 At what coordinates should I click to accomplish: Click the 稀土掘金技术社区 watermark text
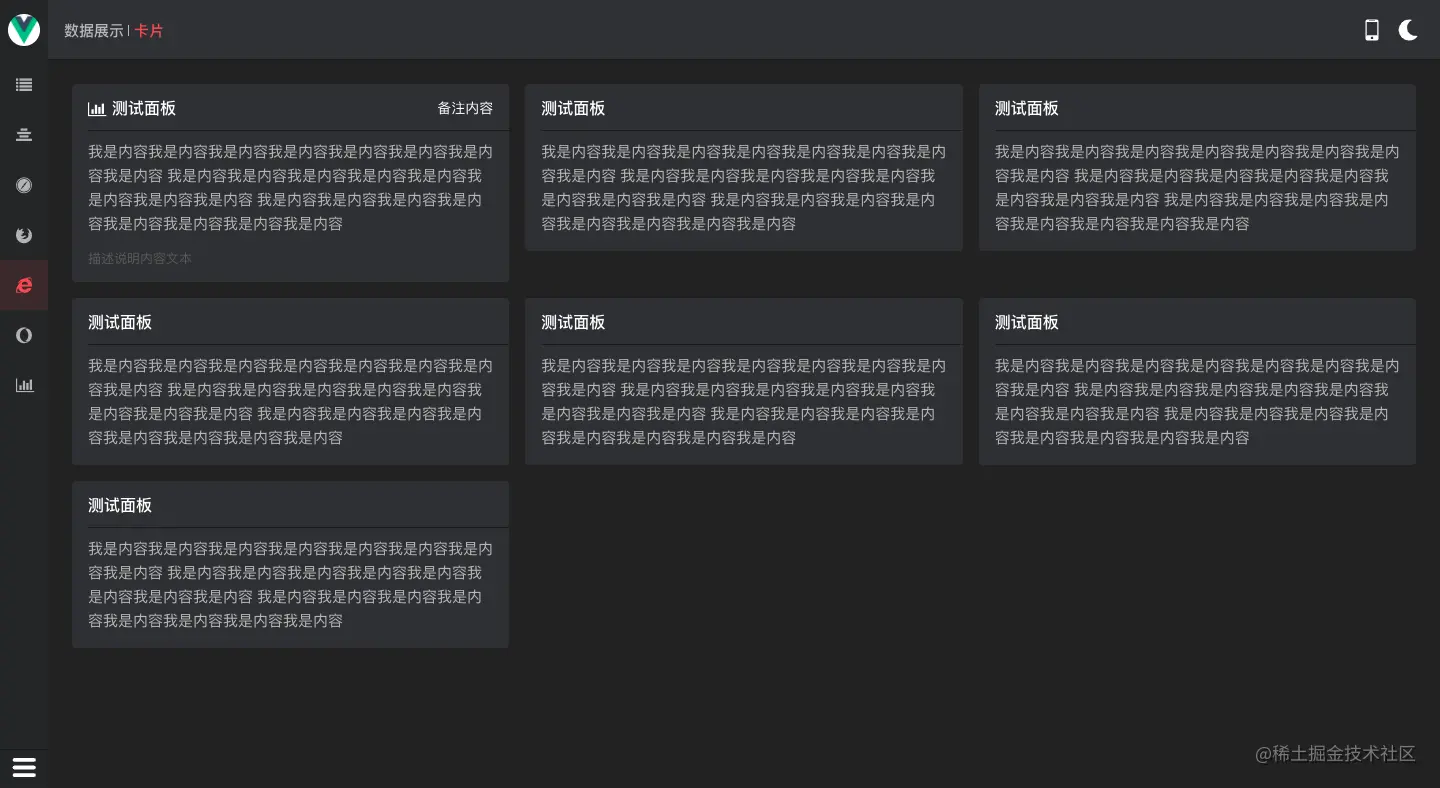[x=1335, y=754]
